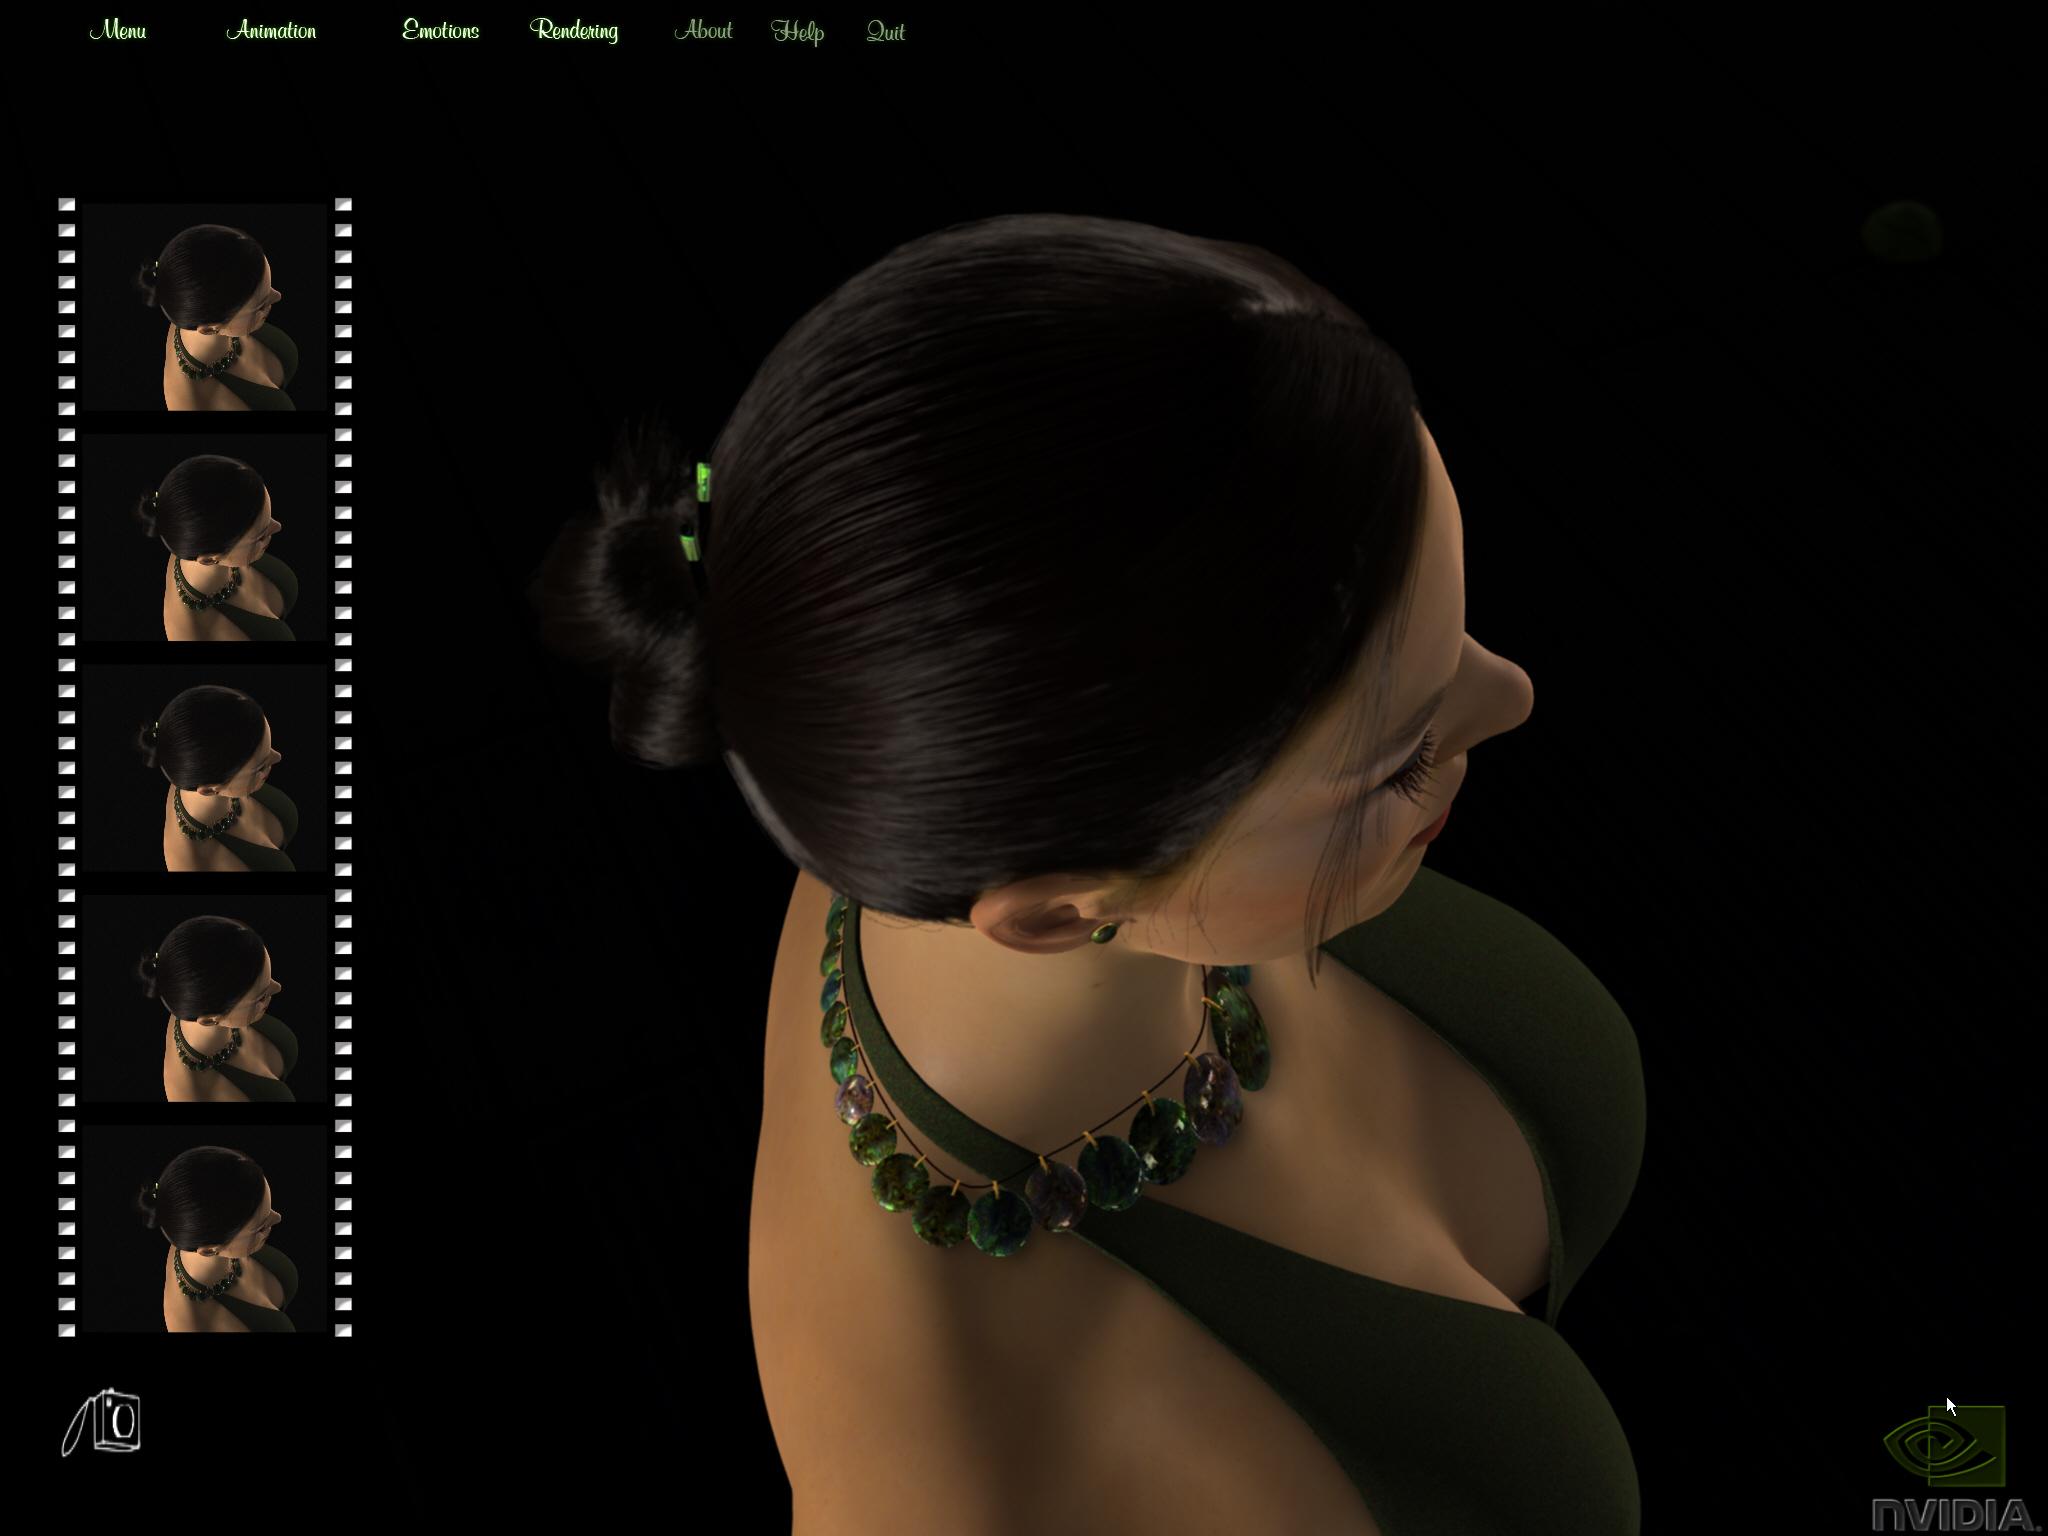This screenshot has width=2048, height=1536.
Task: Select the bottom filmstrip thumbnail
Action: 204,1229
